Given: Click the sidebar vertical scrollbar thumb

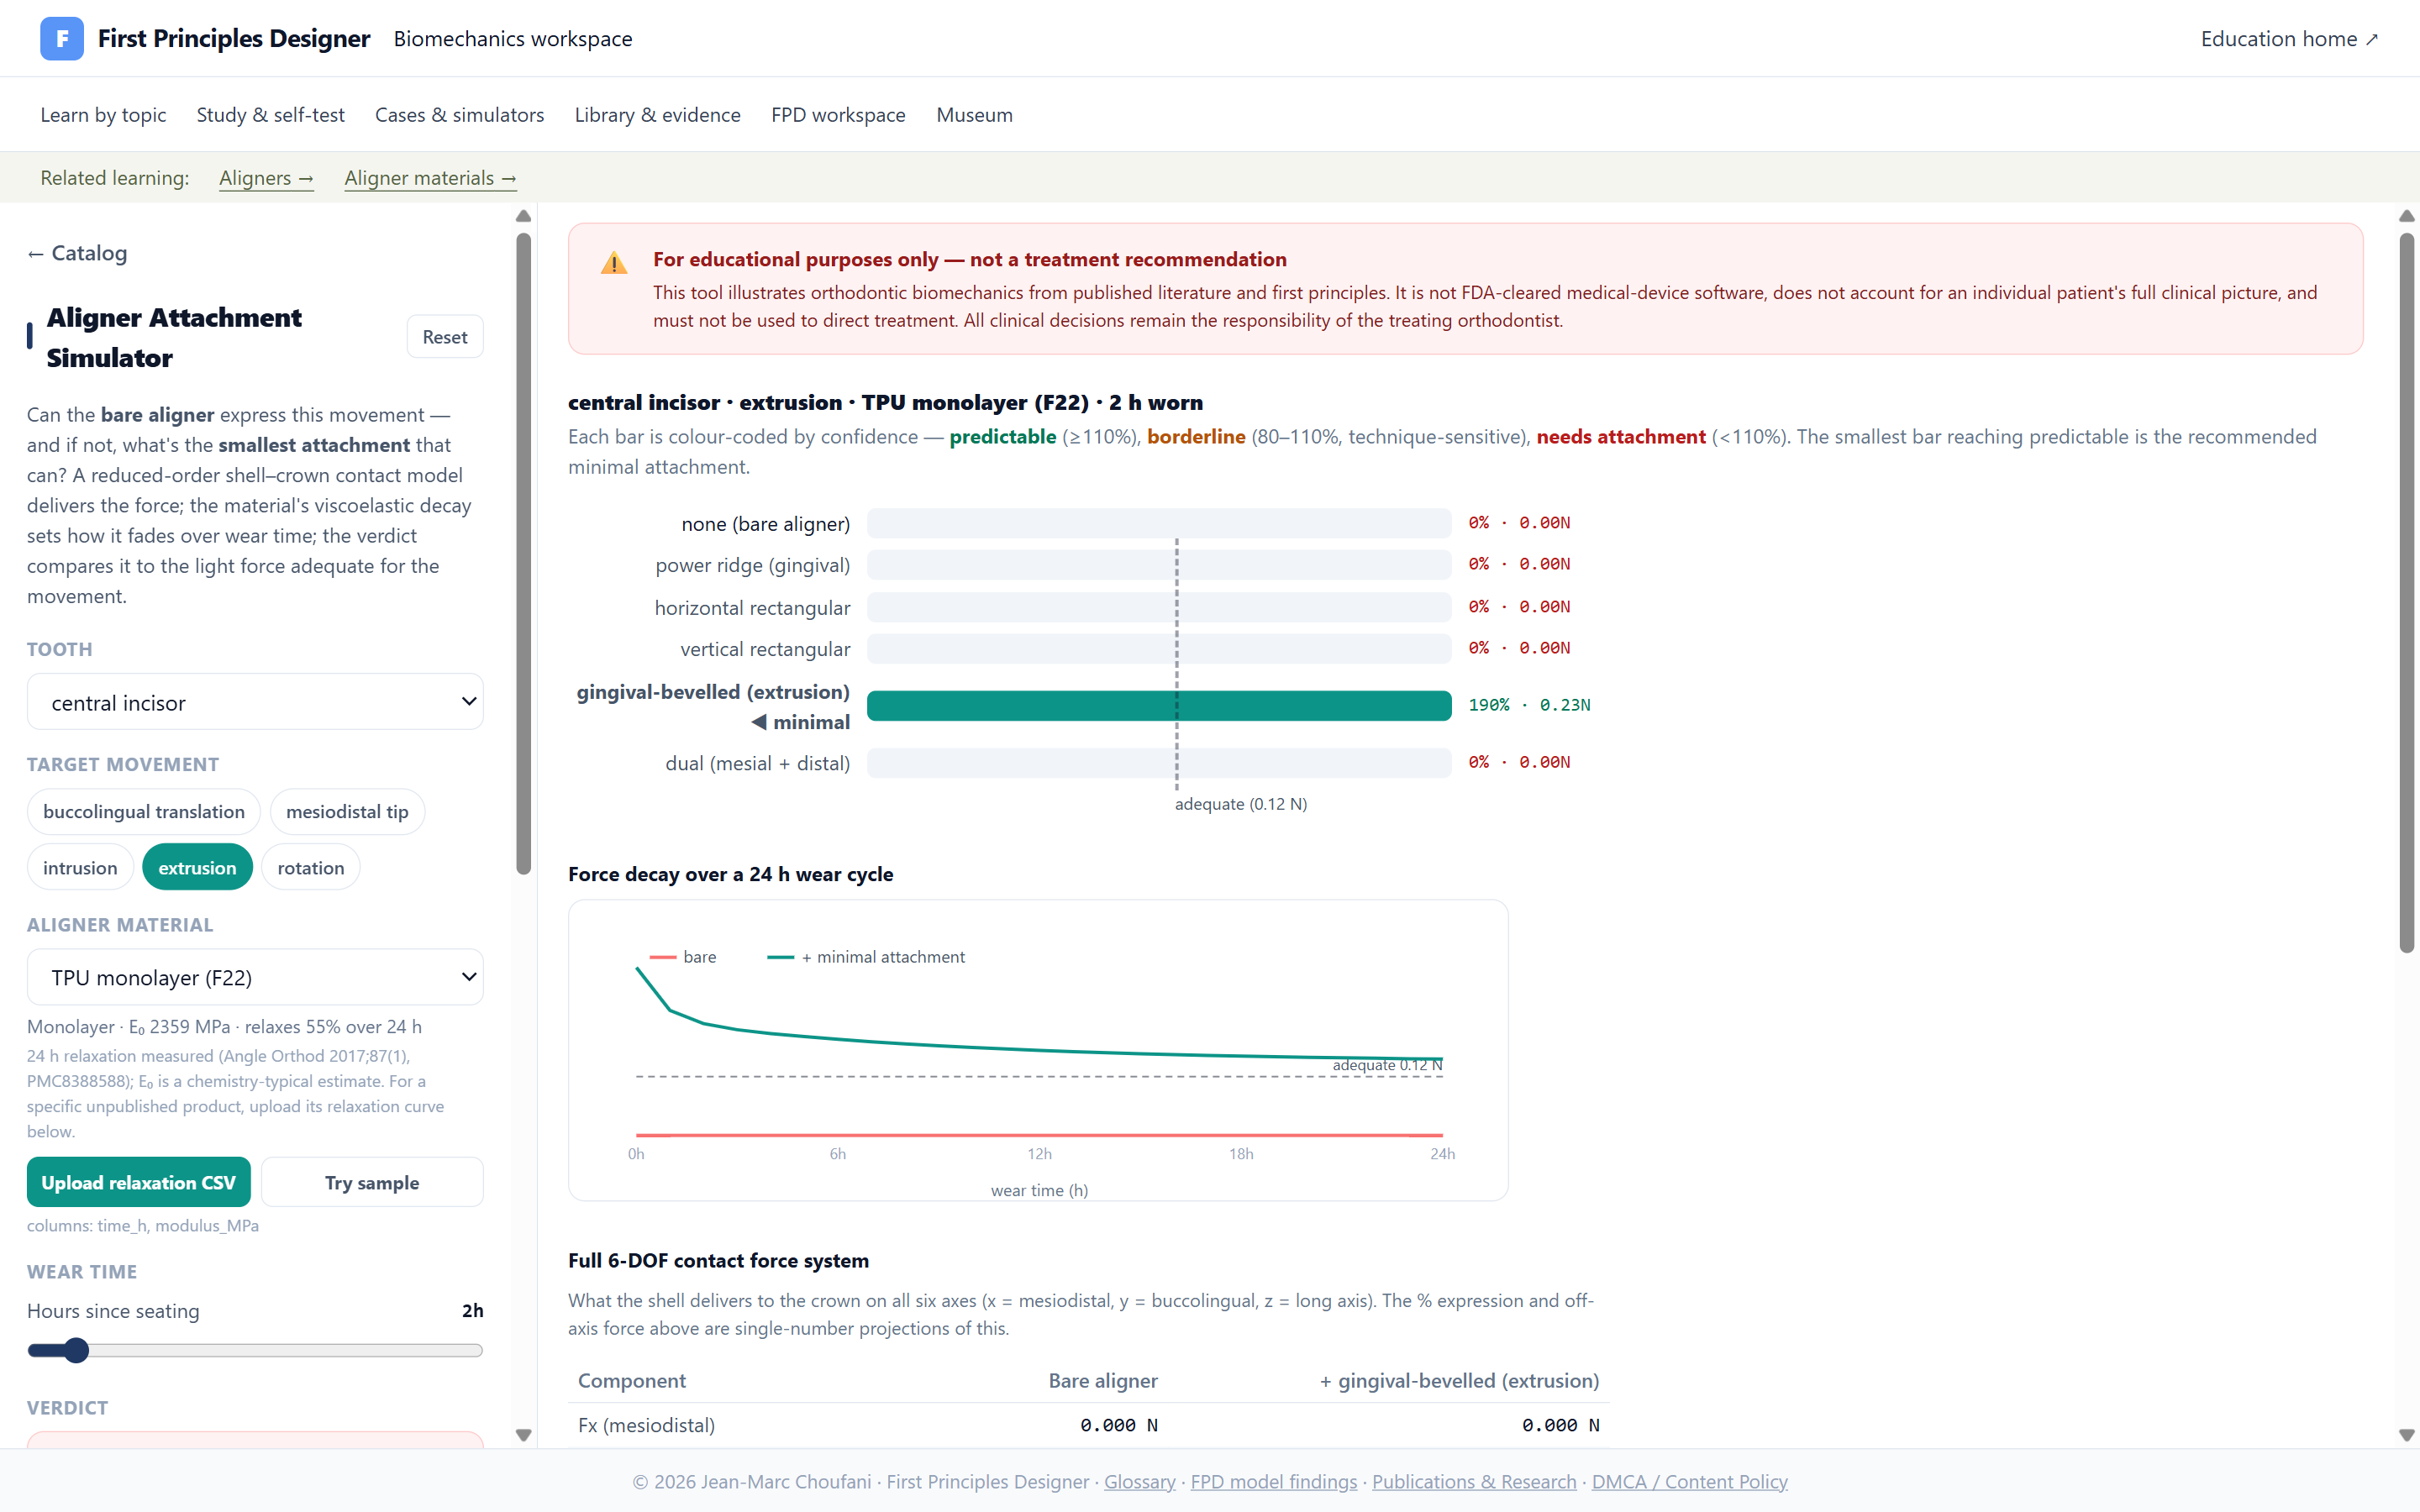Looking at the screenshot, I should point(523,554).
